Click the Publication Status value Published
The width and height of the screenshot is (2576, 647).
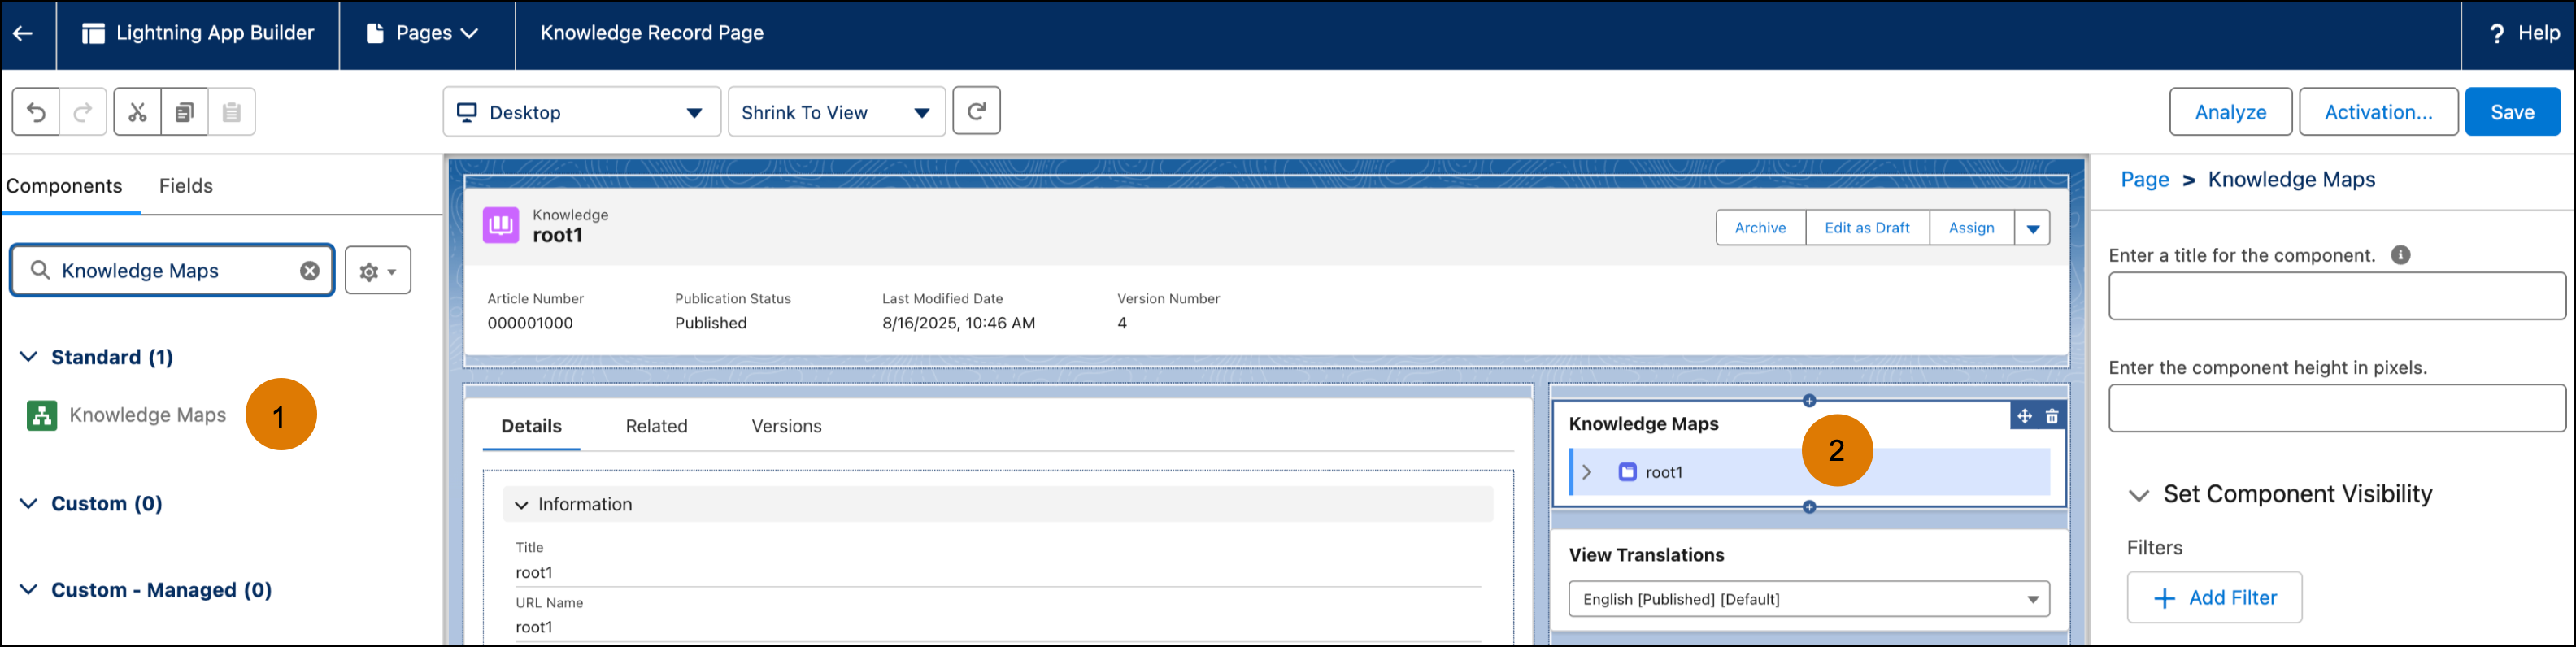click(710, 323)
